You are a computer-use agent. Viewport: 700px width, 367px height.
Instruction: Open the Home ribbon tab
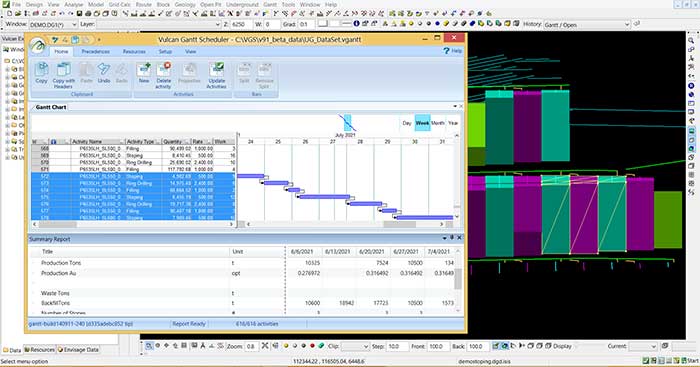click(61, 51)
